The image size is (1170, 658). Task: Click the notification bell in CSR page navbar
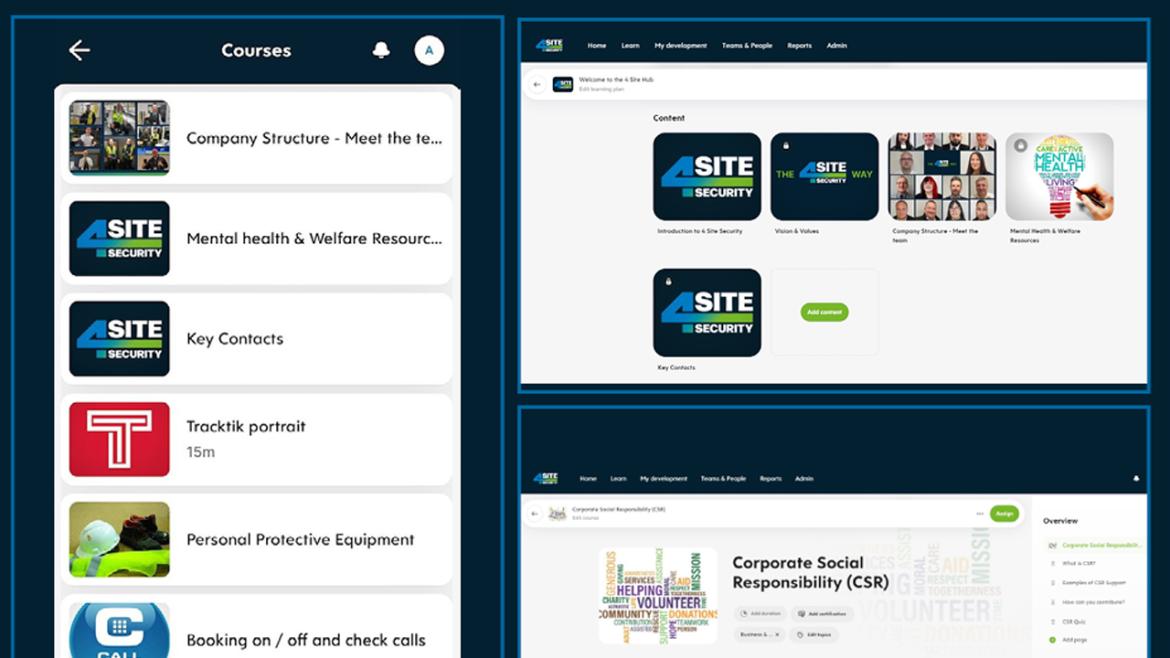[x=1136, y=479]
